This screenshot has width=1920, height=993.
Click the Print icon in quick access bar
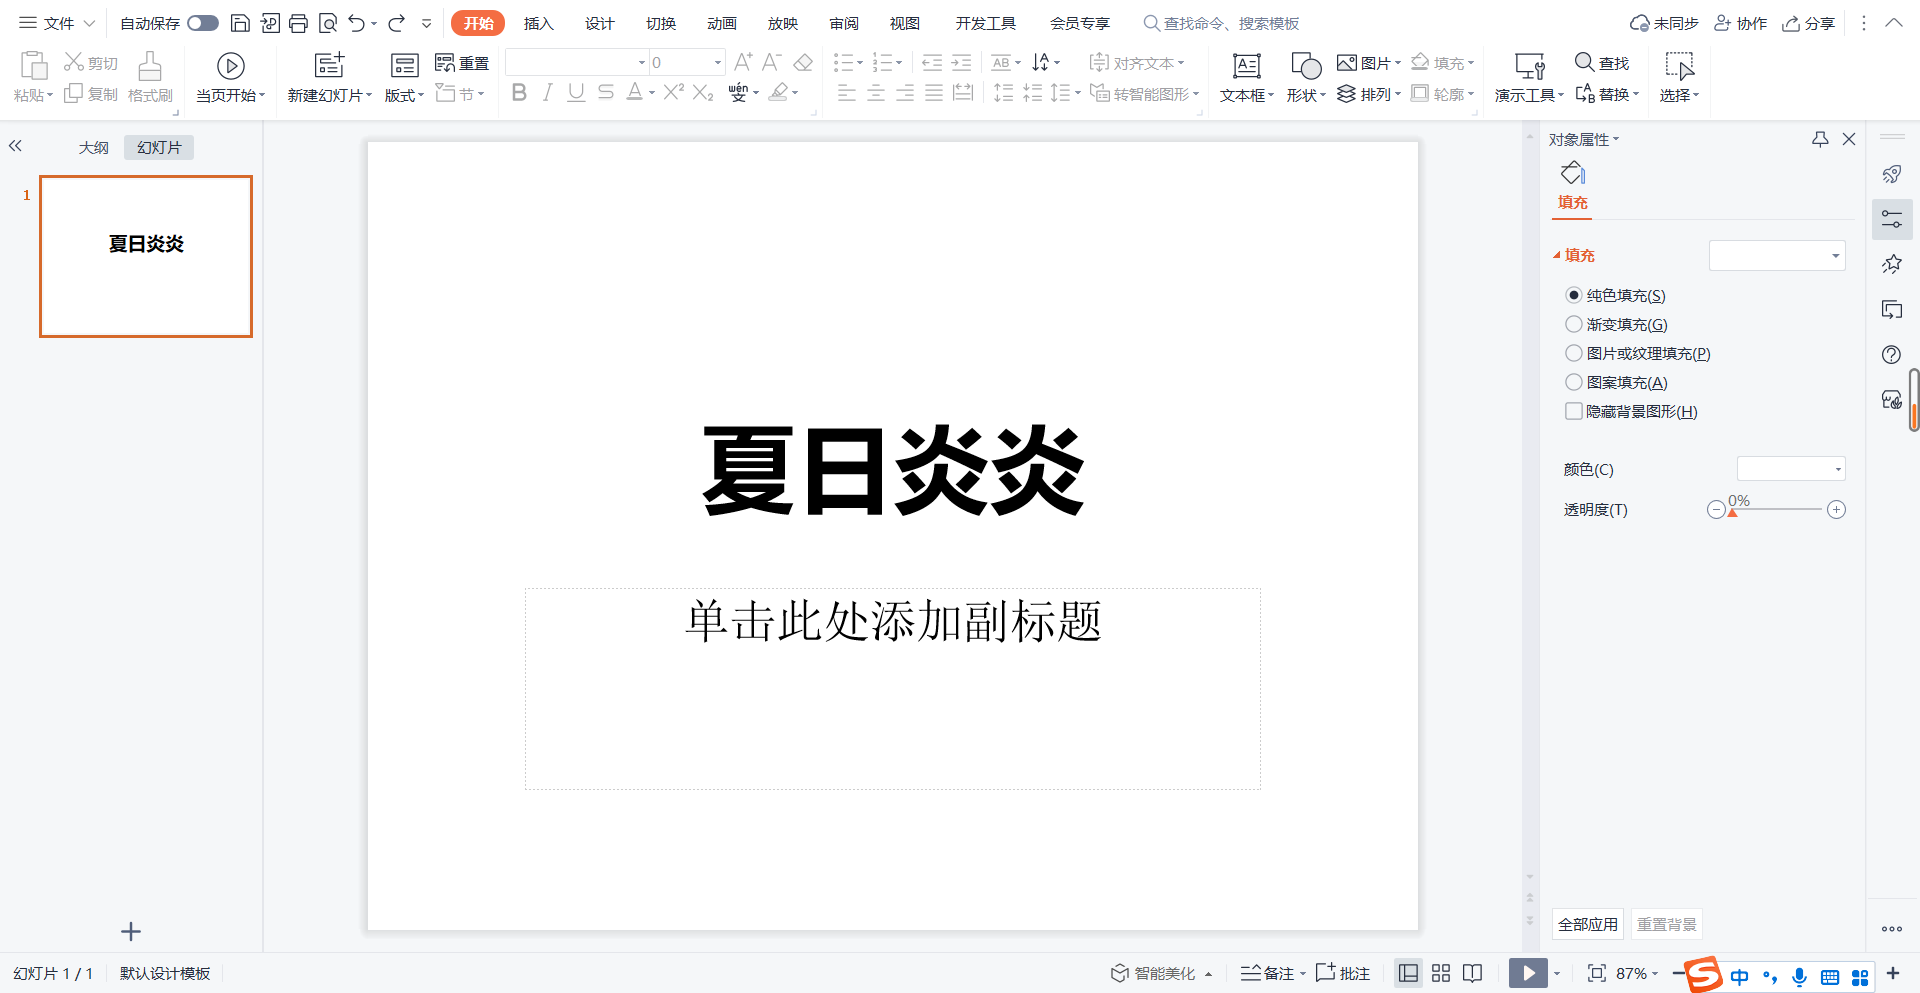pos(298,23)
